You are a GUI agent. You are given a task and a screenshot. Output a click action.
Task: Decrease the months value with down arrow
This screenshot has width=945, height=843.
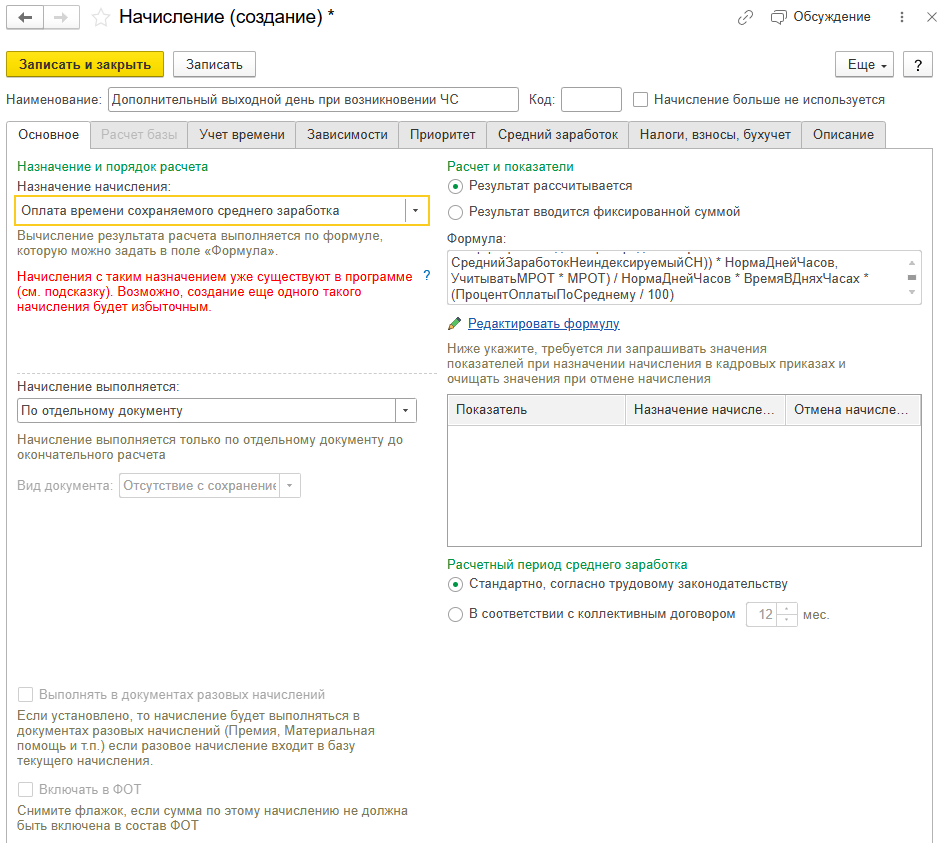pyautogui.click(x=786, y=620)
